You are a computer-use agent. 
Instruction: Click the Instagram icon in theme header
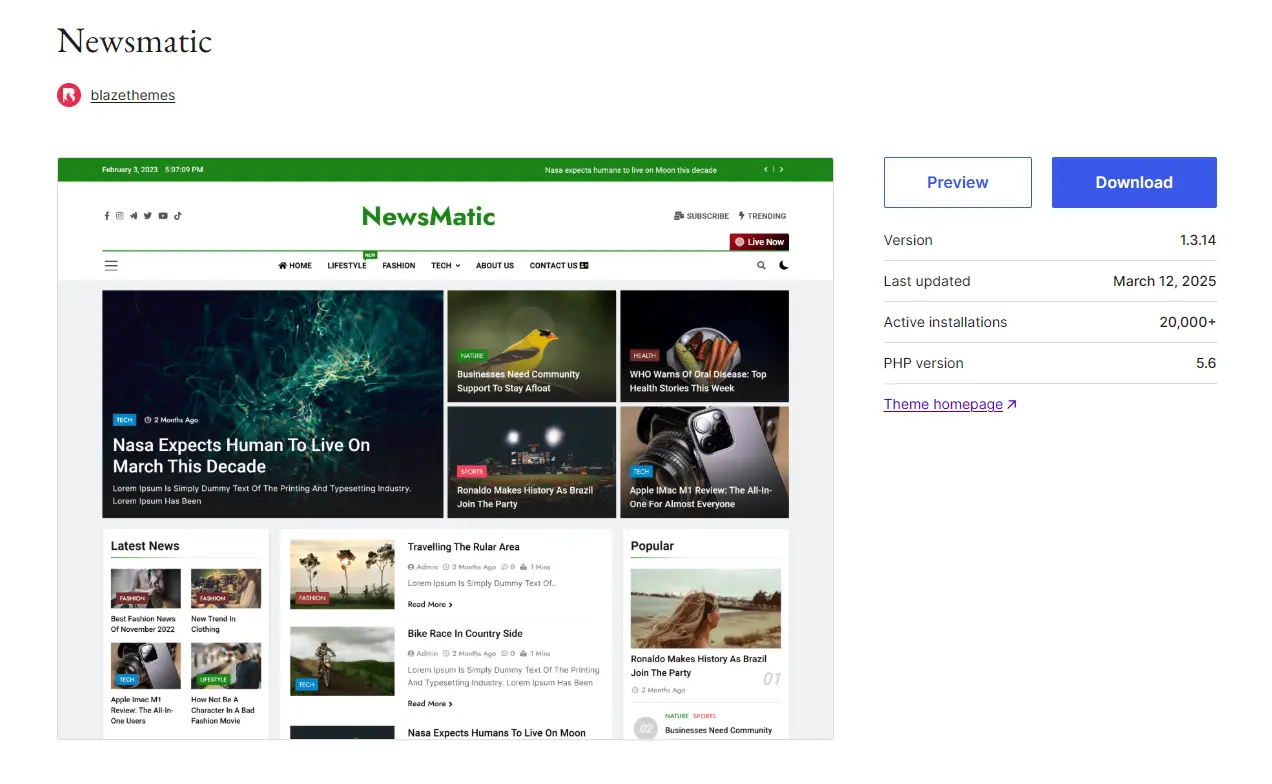(119, 216)
